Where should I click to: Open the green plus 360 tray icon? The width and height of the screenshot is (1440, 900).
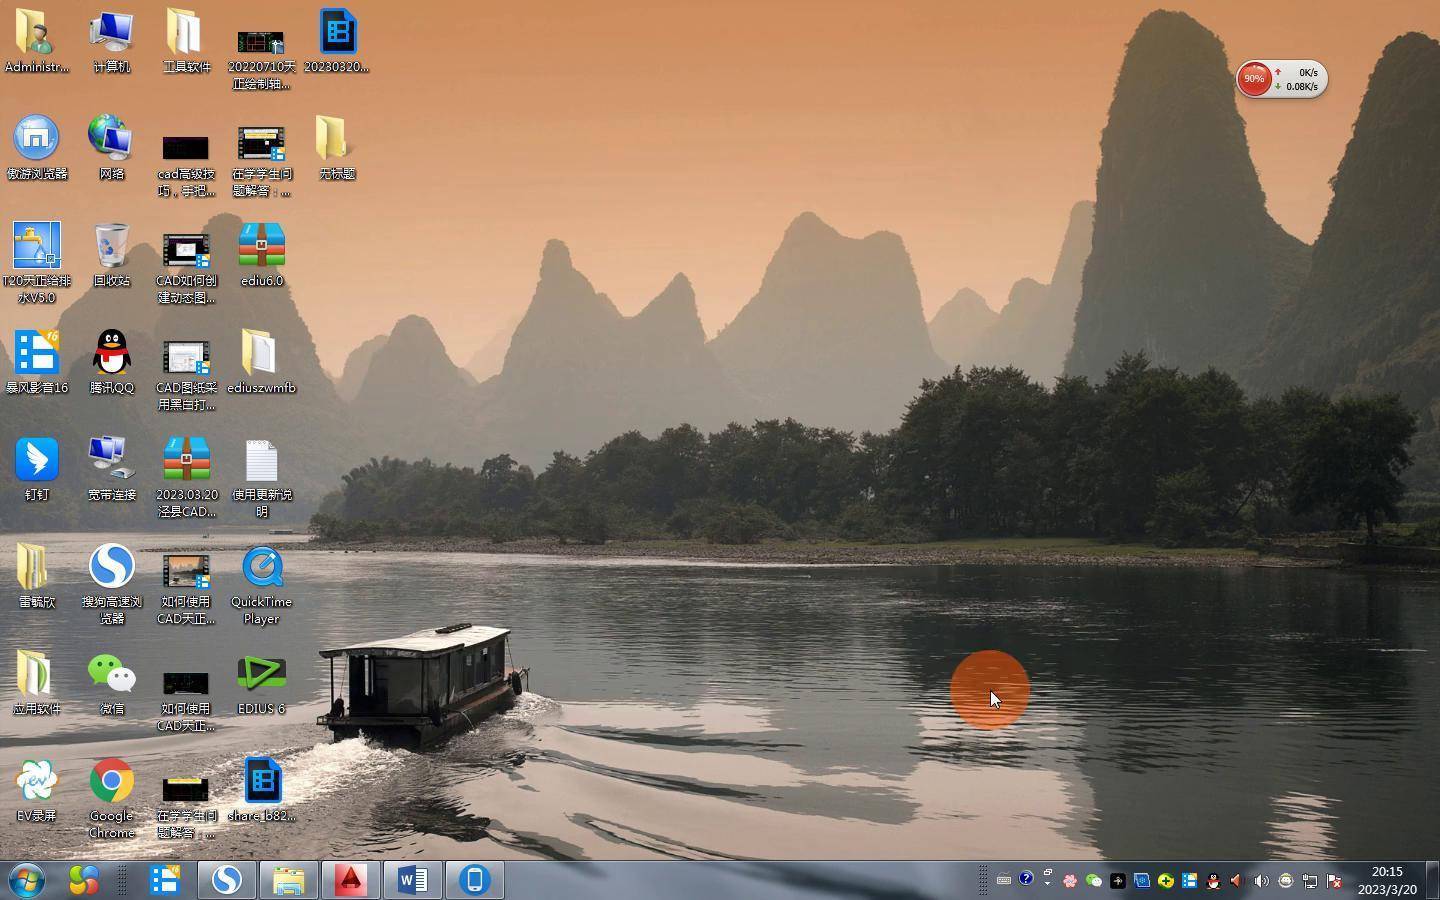pos(1166,881)
